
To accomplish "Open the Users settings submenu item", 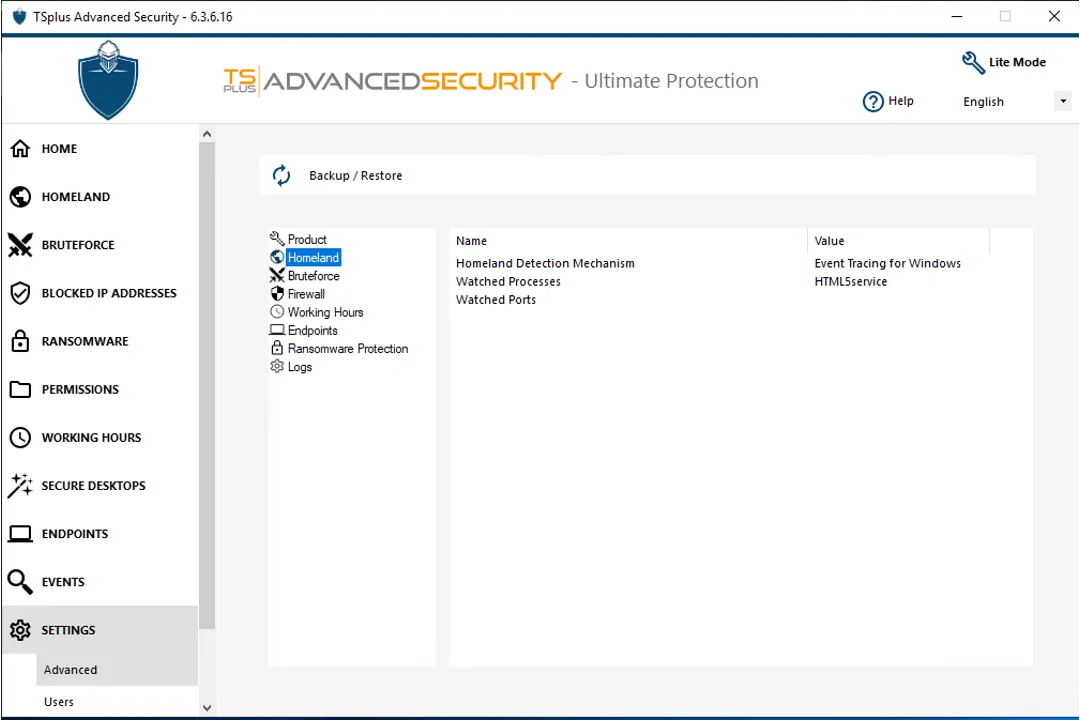I will 59,702.
